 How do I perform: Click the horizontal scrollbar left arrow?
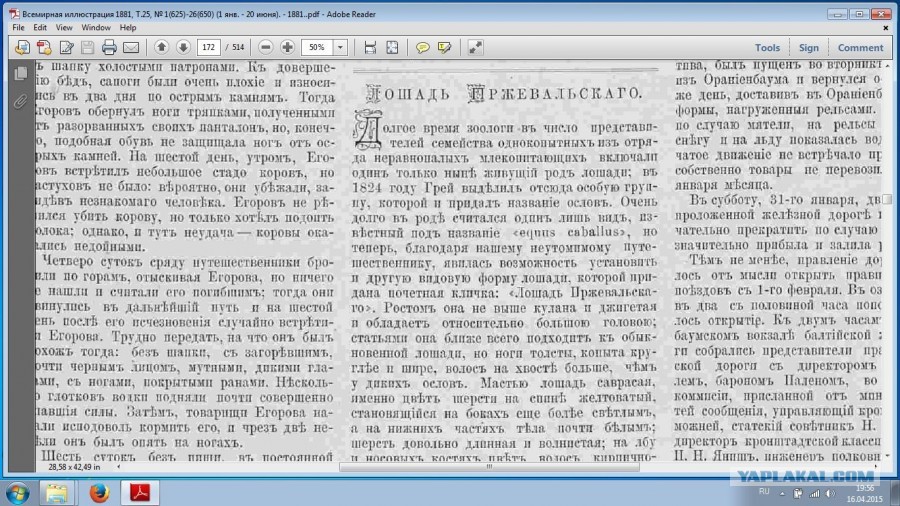click(119, 467)
